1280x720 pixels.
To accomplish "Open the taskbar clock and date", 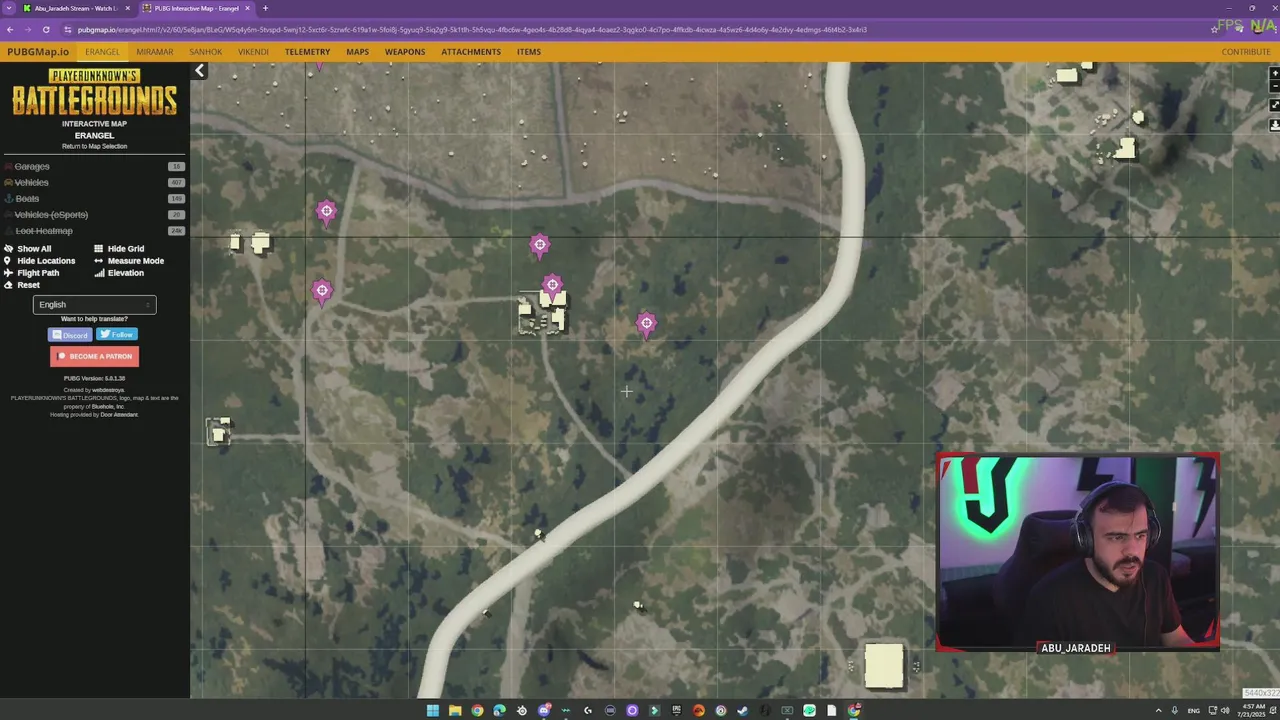I will (1253, 711).
